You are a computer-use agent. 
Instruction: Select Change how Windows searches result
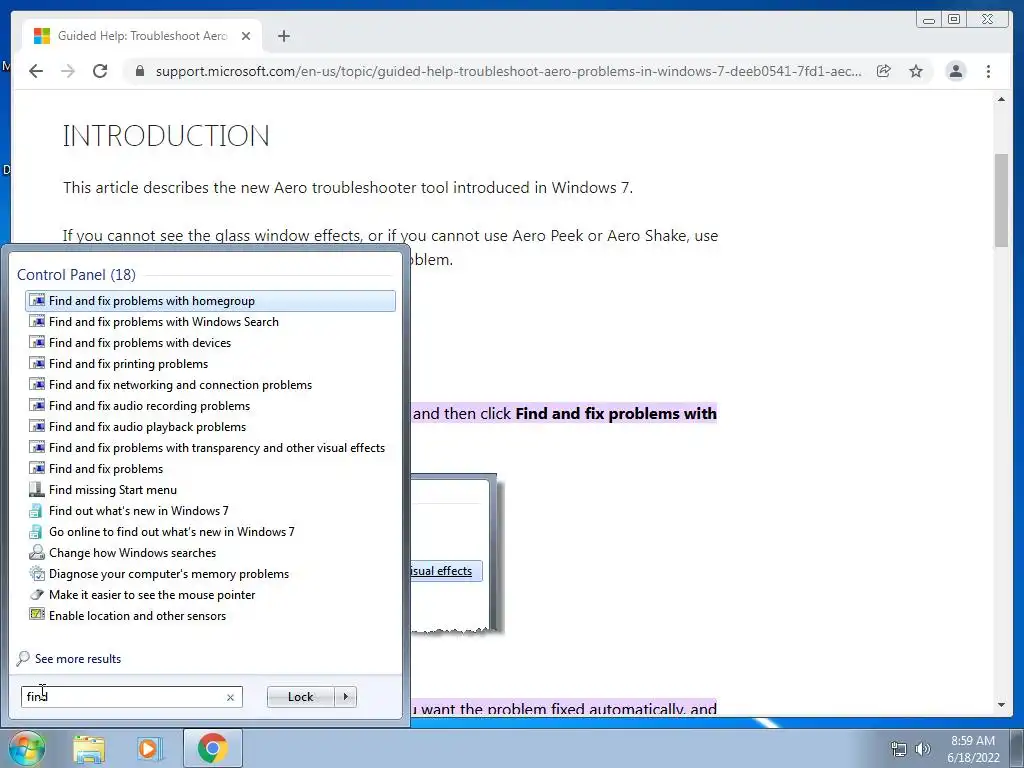pyautogui.click(x=210, y=552)
